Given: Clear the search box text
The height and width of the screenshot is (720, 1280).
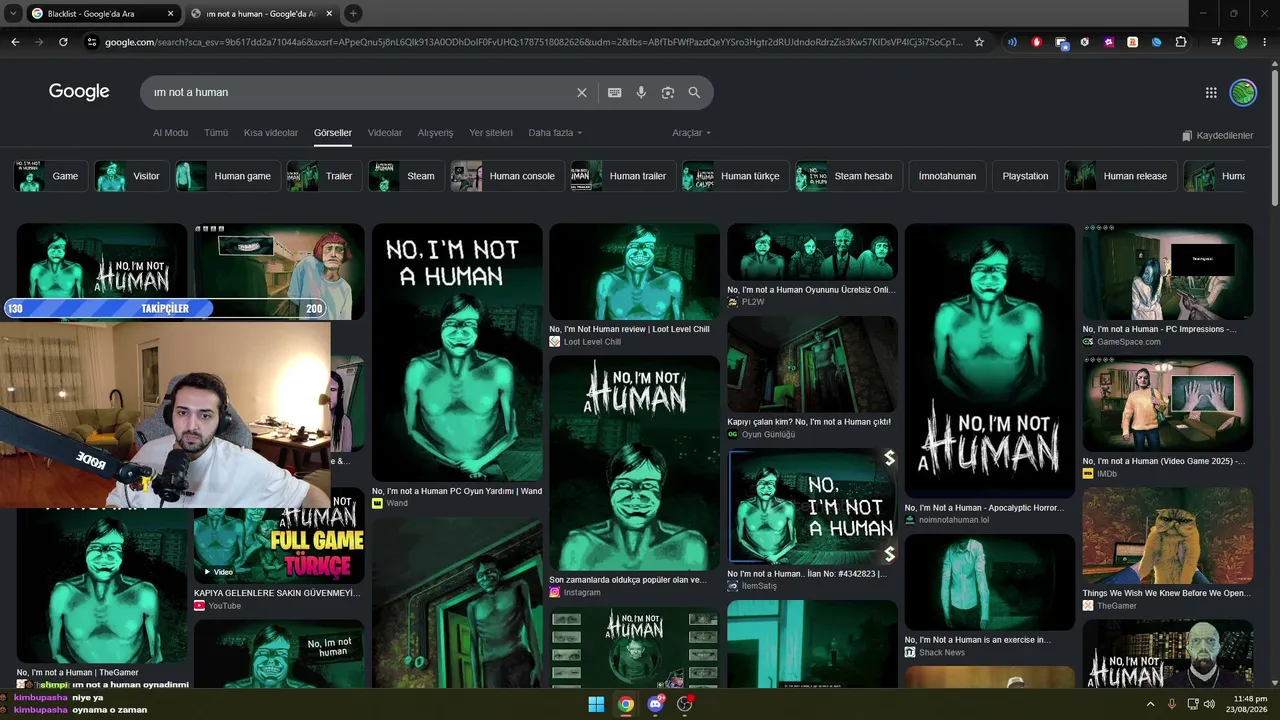Looking at the screenshot, I should (x=582, y=92).
